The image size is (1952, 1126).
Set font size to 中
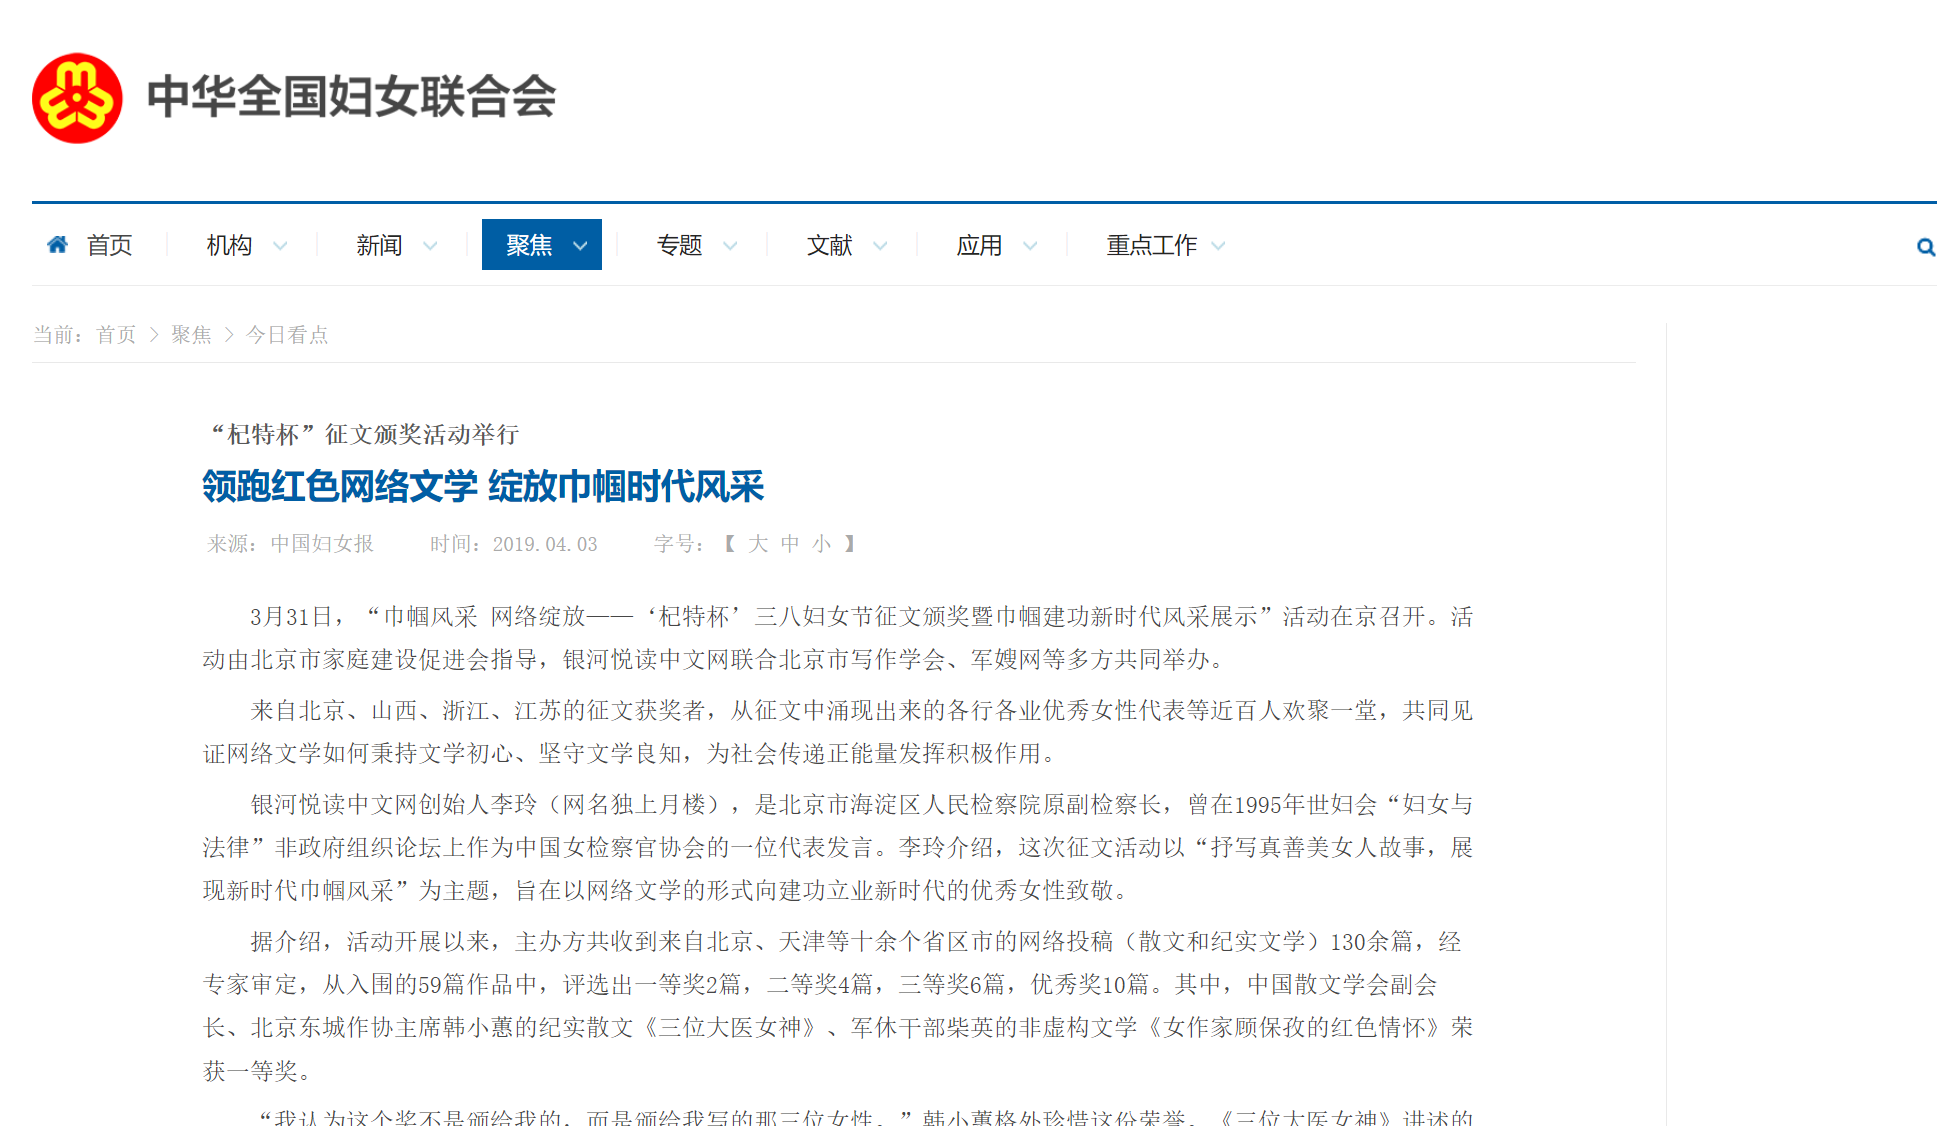tap(790, 543)
